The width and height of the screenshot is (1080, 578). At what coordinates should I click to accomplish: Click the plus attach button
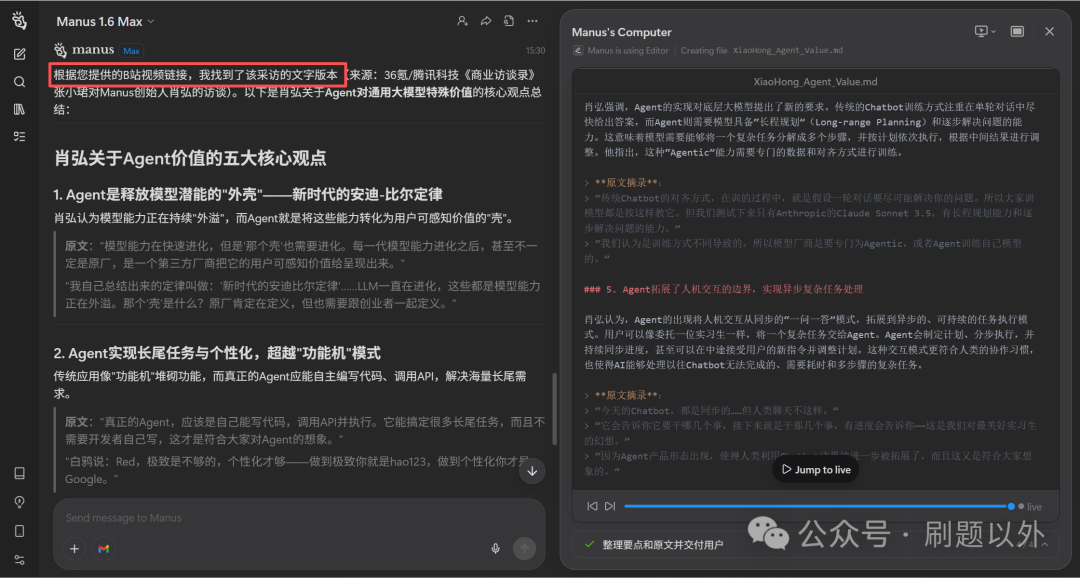pyautogui.click(x=74, y=548)
